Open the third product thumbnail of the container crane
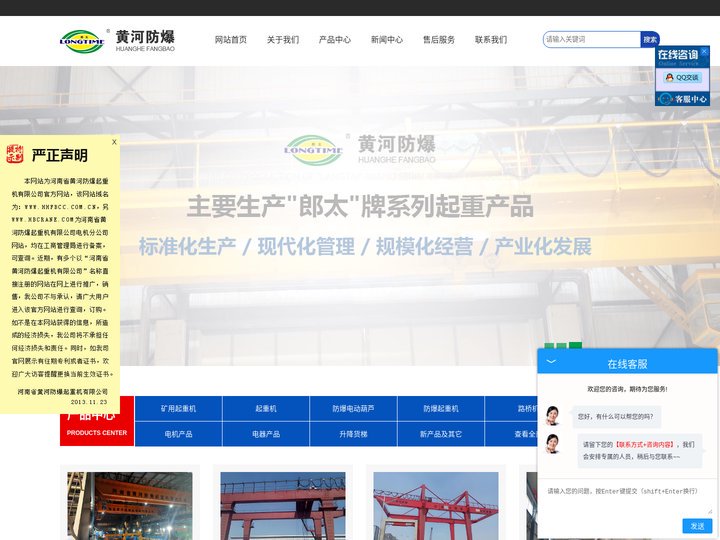720x540 pixels. point(436,506)
